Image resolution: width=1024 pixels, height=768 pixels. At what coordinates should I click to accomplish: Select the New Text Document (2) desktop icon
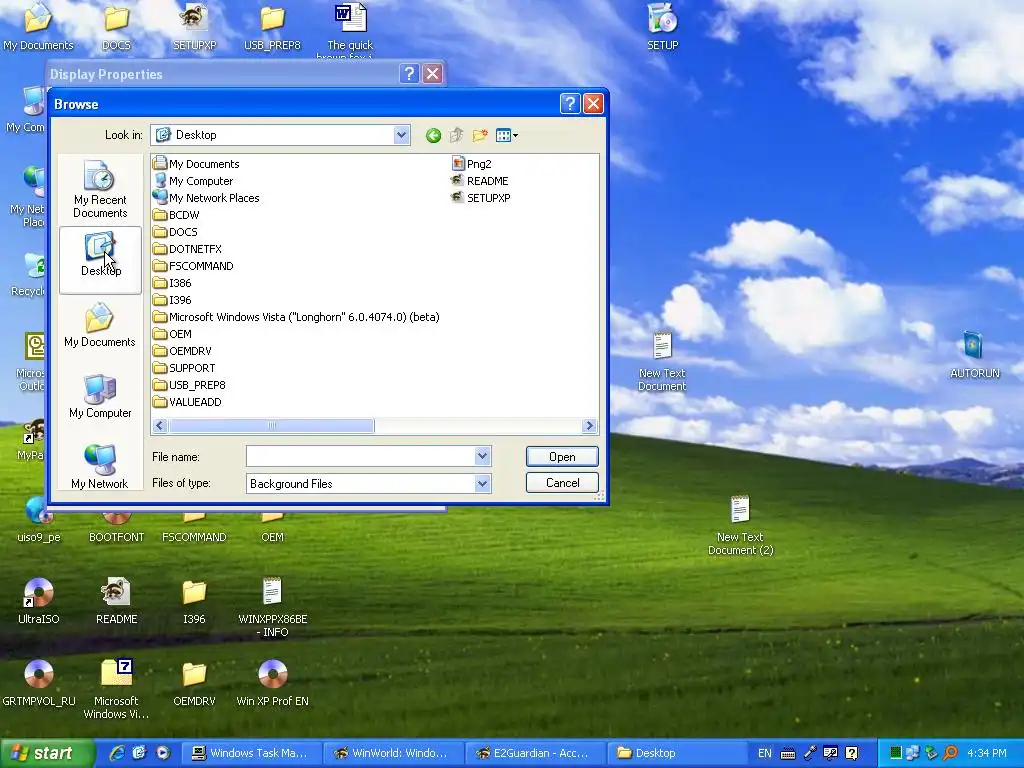pos(741,525)
